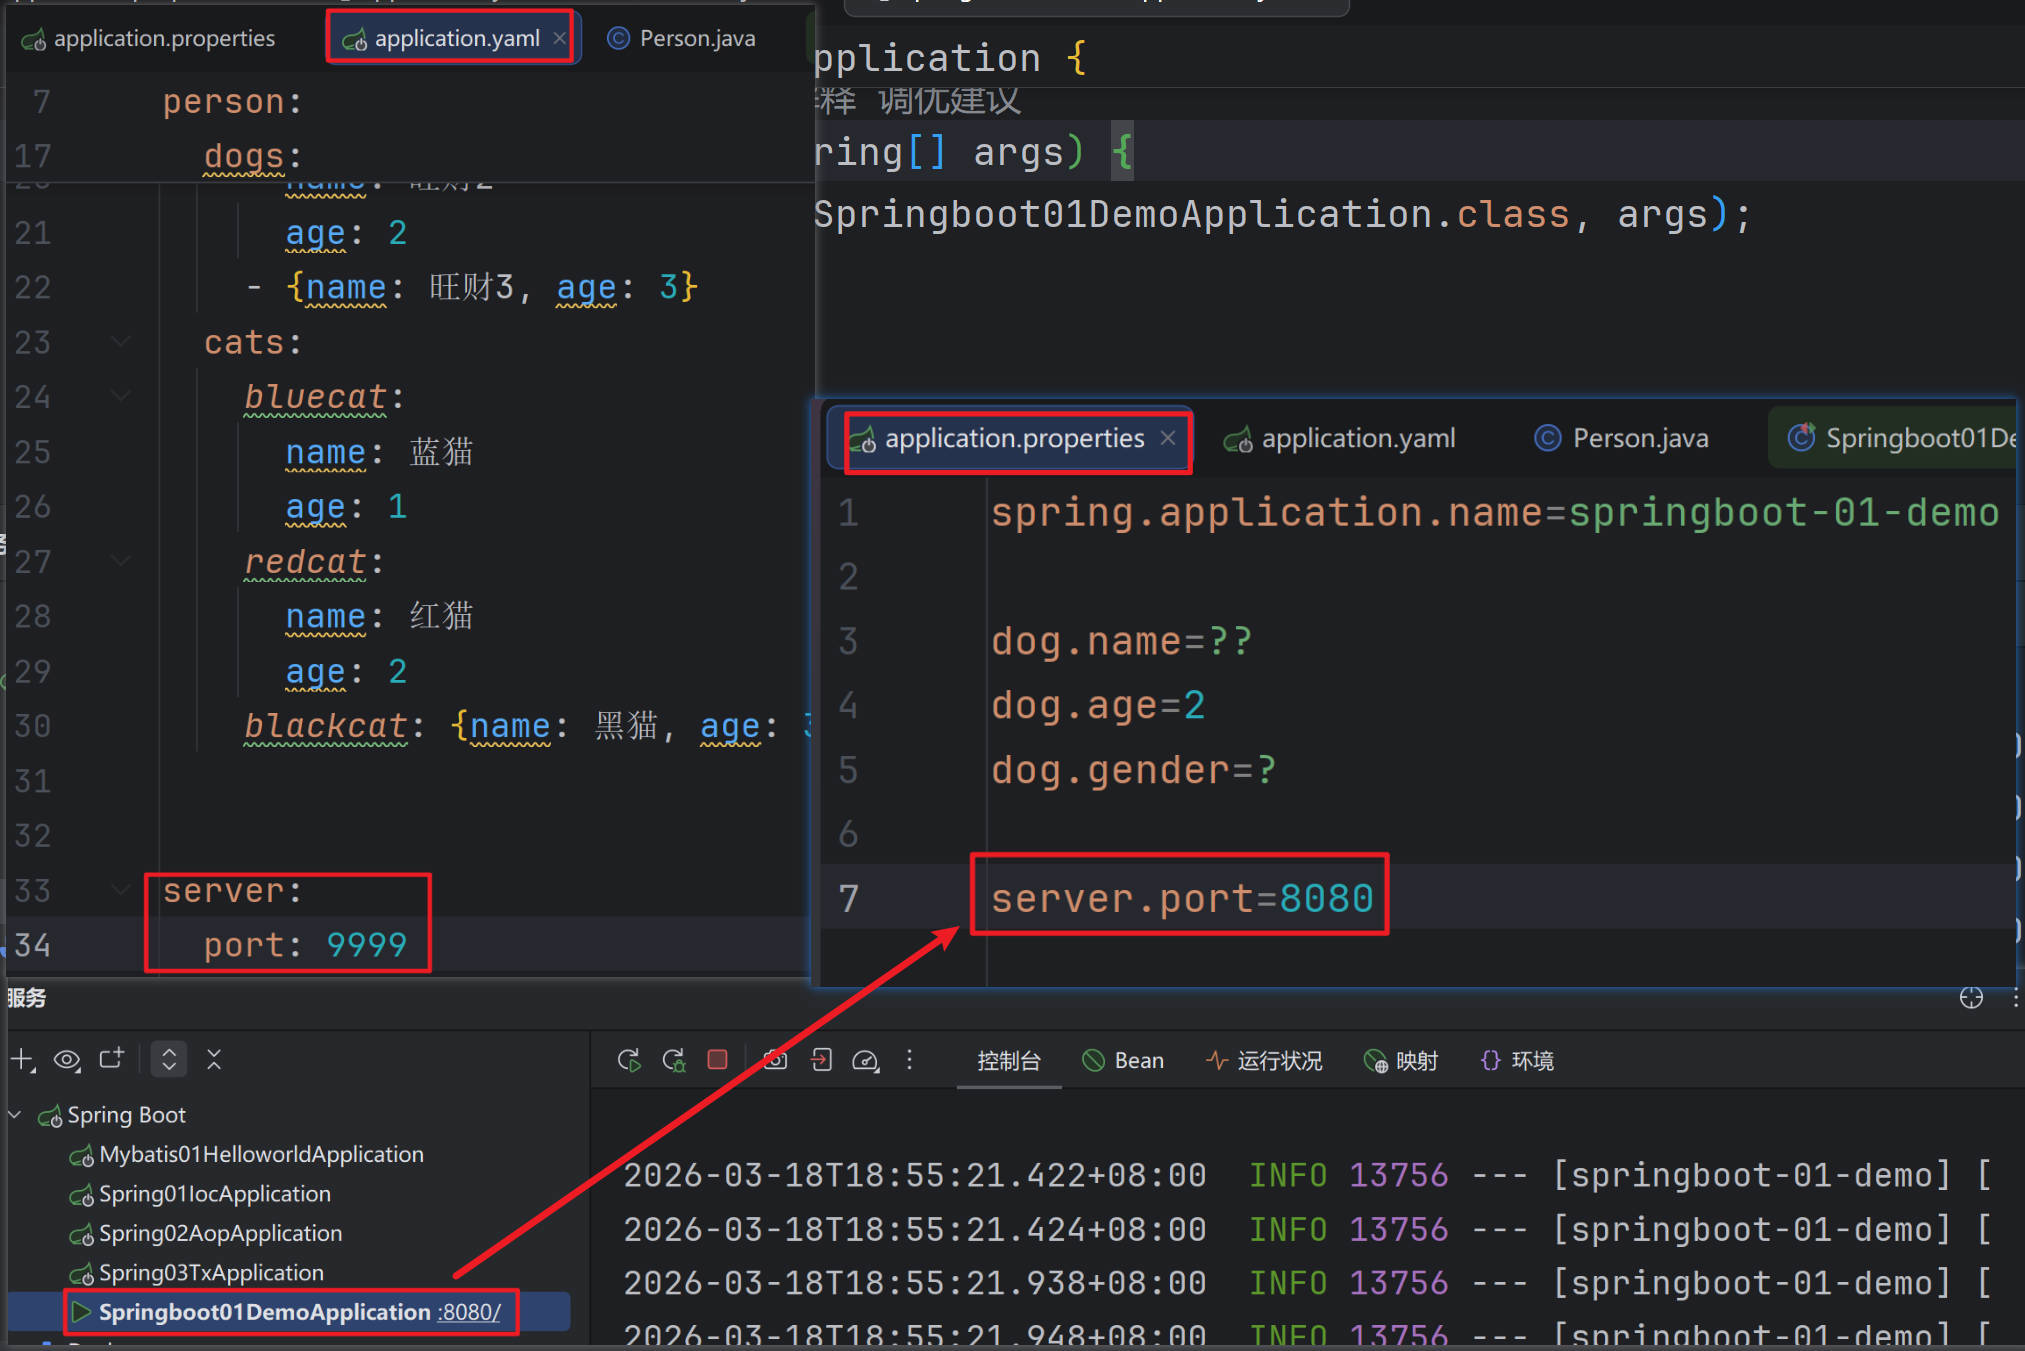Screen dimensions: 2025x1351
Task: Click the rerun application icon
Action: pyautogui.click(x=629, y=1060)
